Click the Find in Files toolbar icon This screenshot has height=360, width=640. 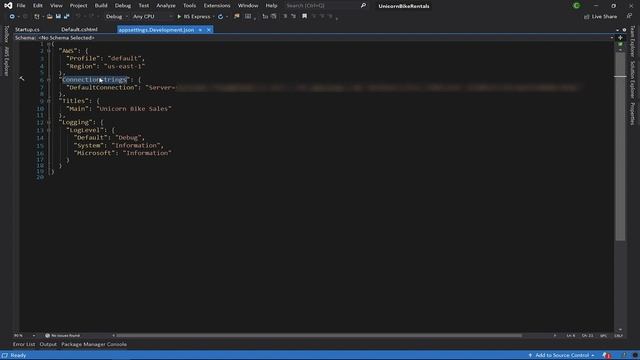tap(237, 17)
